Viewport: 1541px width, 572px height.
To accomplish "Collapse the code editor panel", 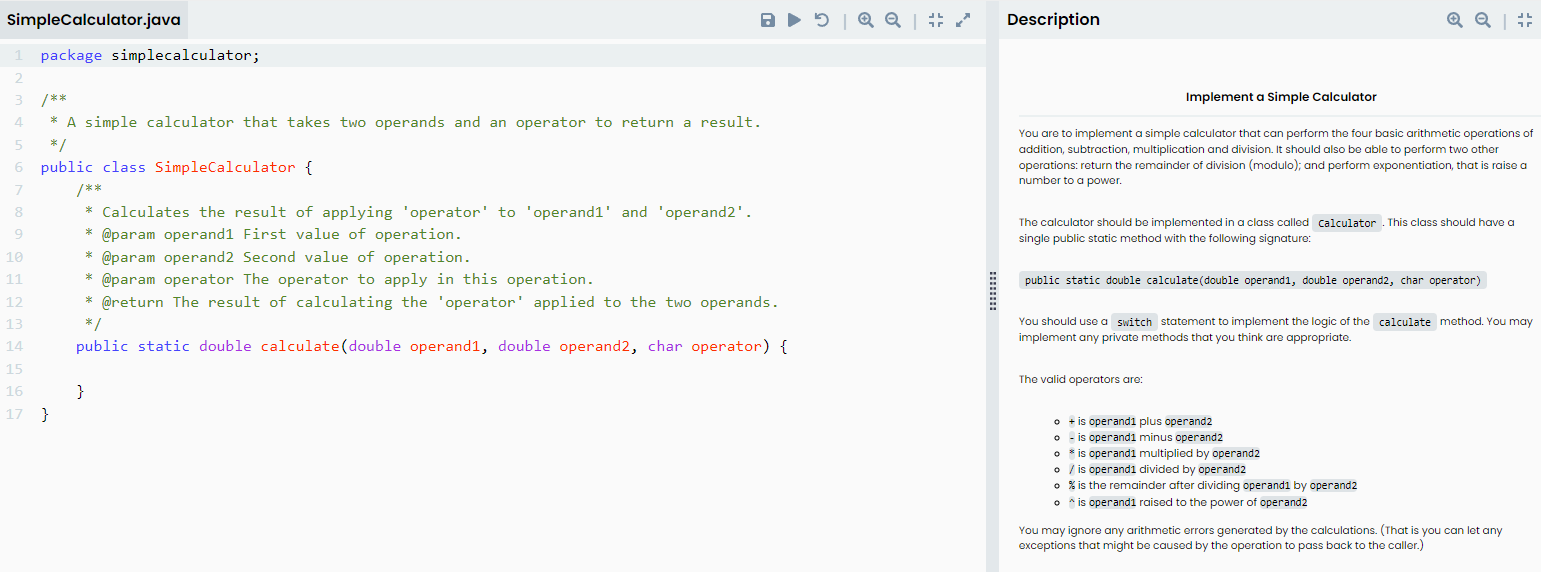I will [x=936, y=20].
